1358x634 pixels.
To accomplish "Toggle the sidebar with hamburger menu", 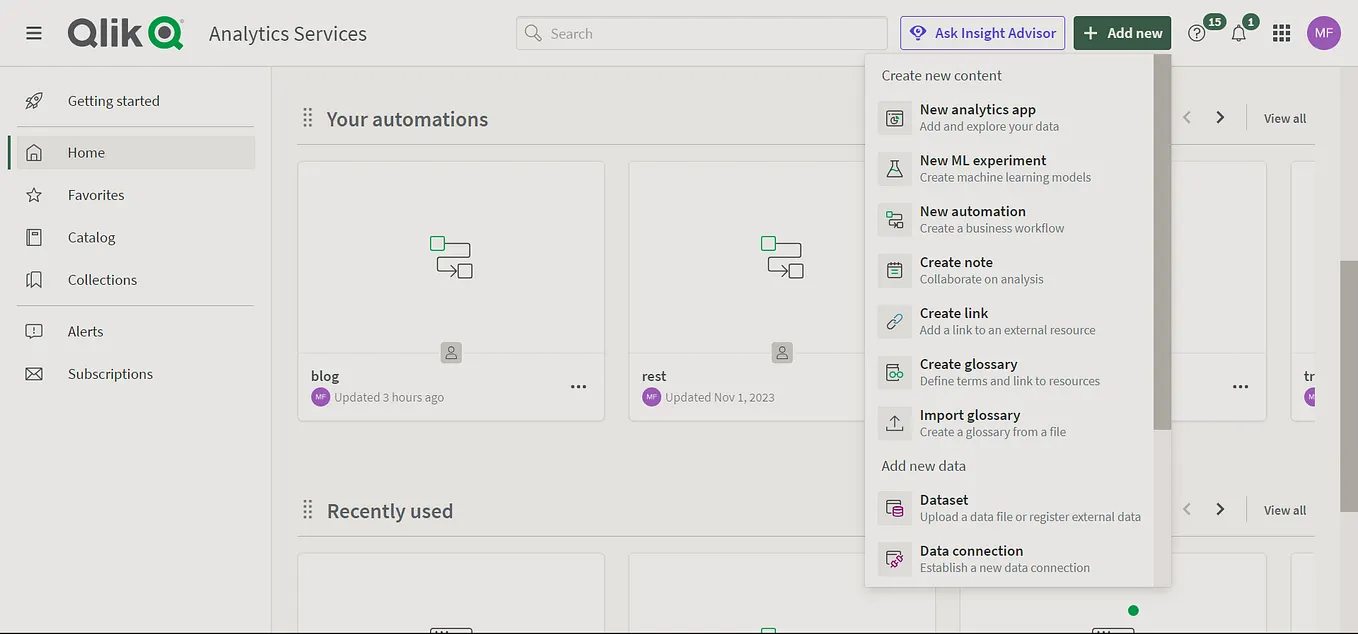I will (33, 32).
